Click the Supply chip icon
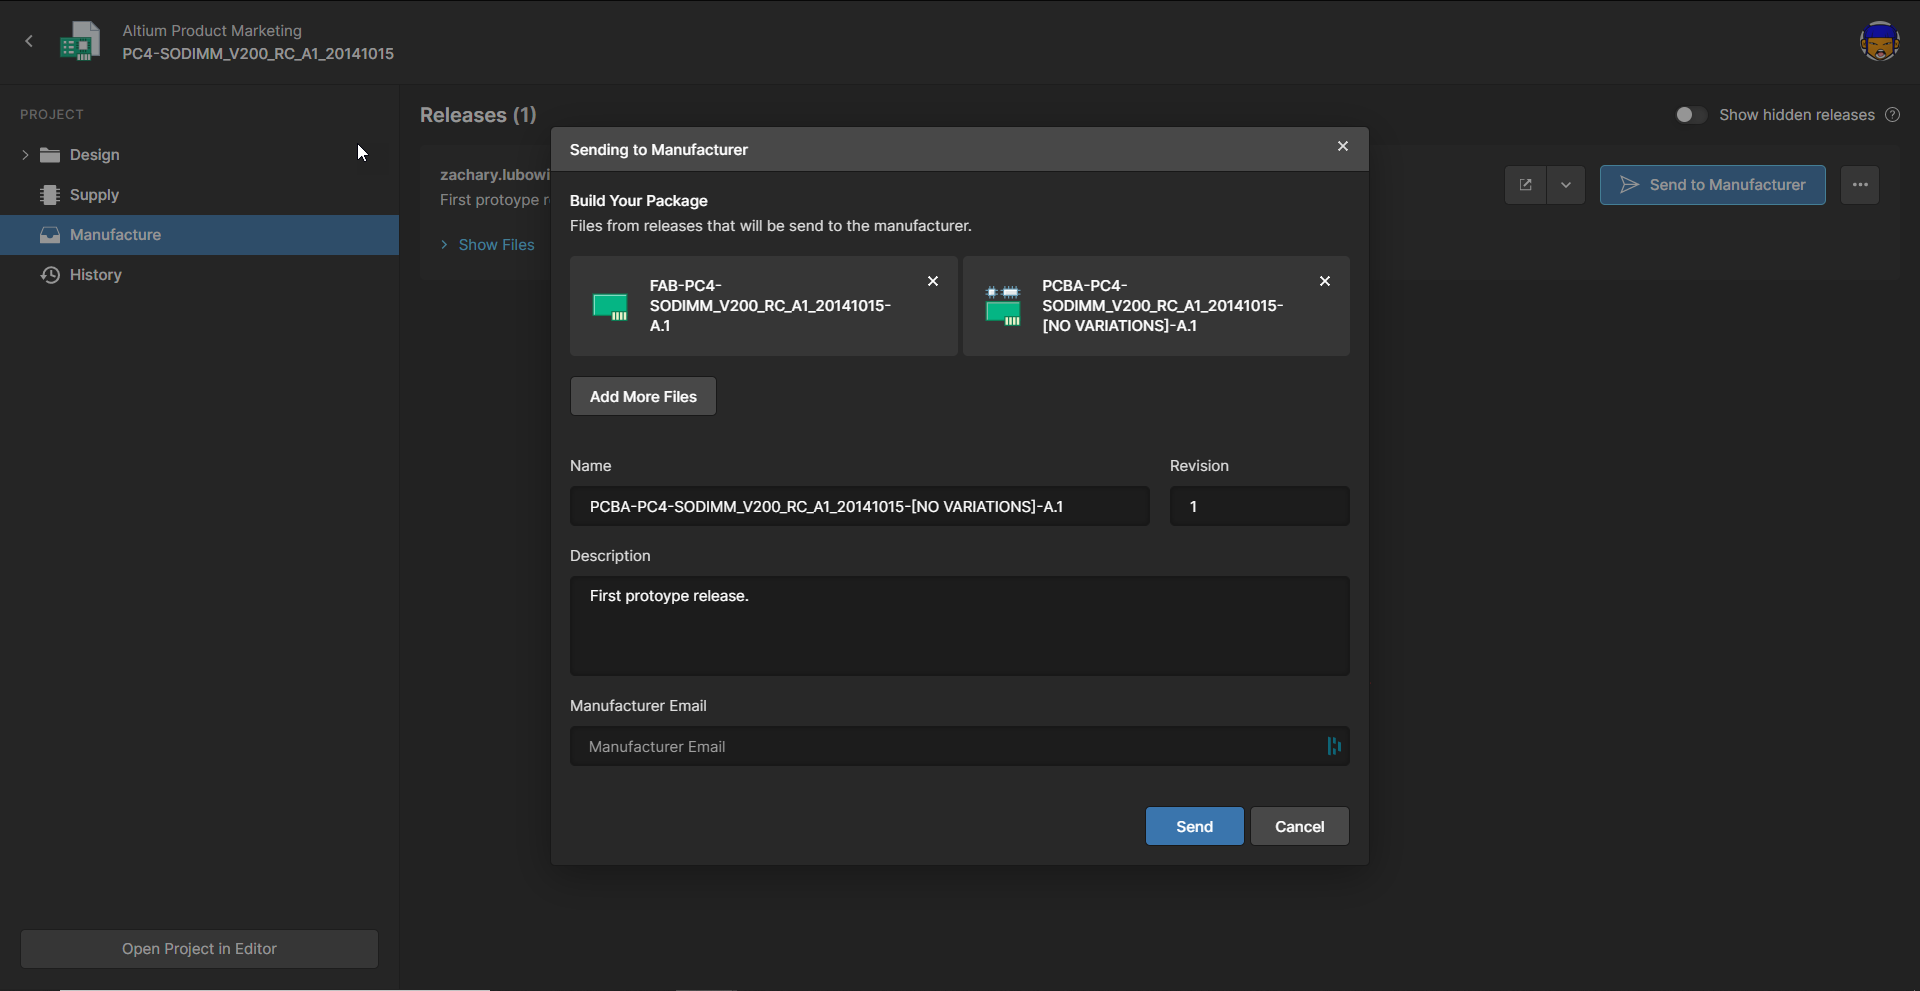 (x=50, y=195)
